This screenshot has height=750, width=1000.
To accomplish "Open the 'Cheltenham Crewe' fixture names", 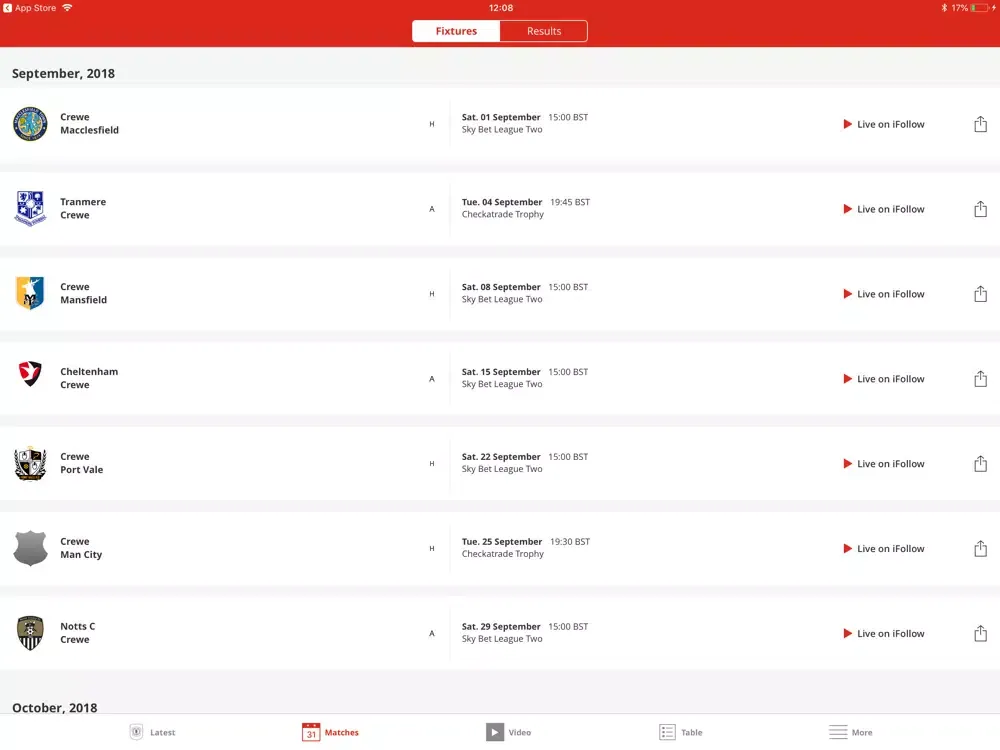I will click(x=89, y=378).
